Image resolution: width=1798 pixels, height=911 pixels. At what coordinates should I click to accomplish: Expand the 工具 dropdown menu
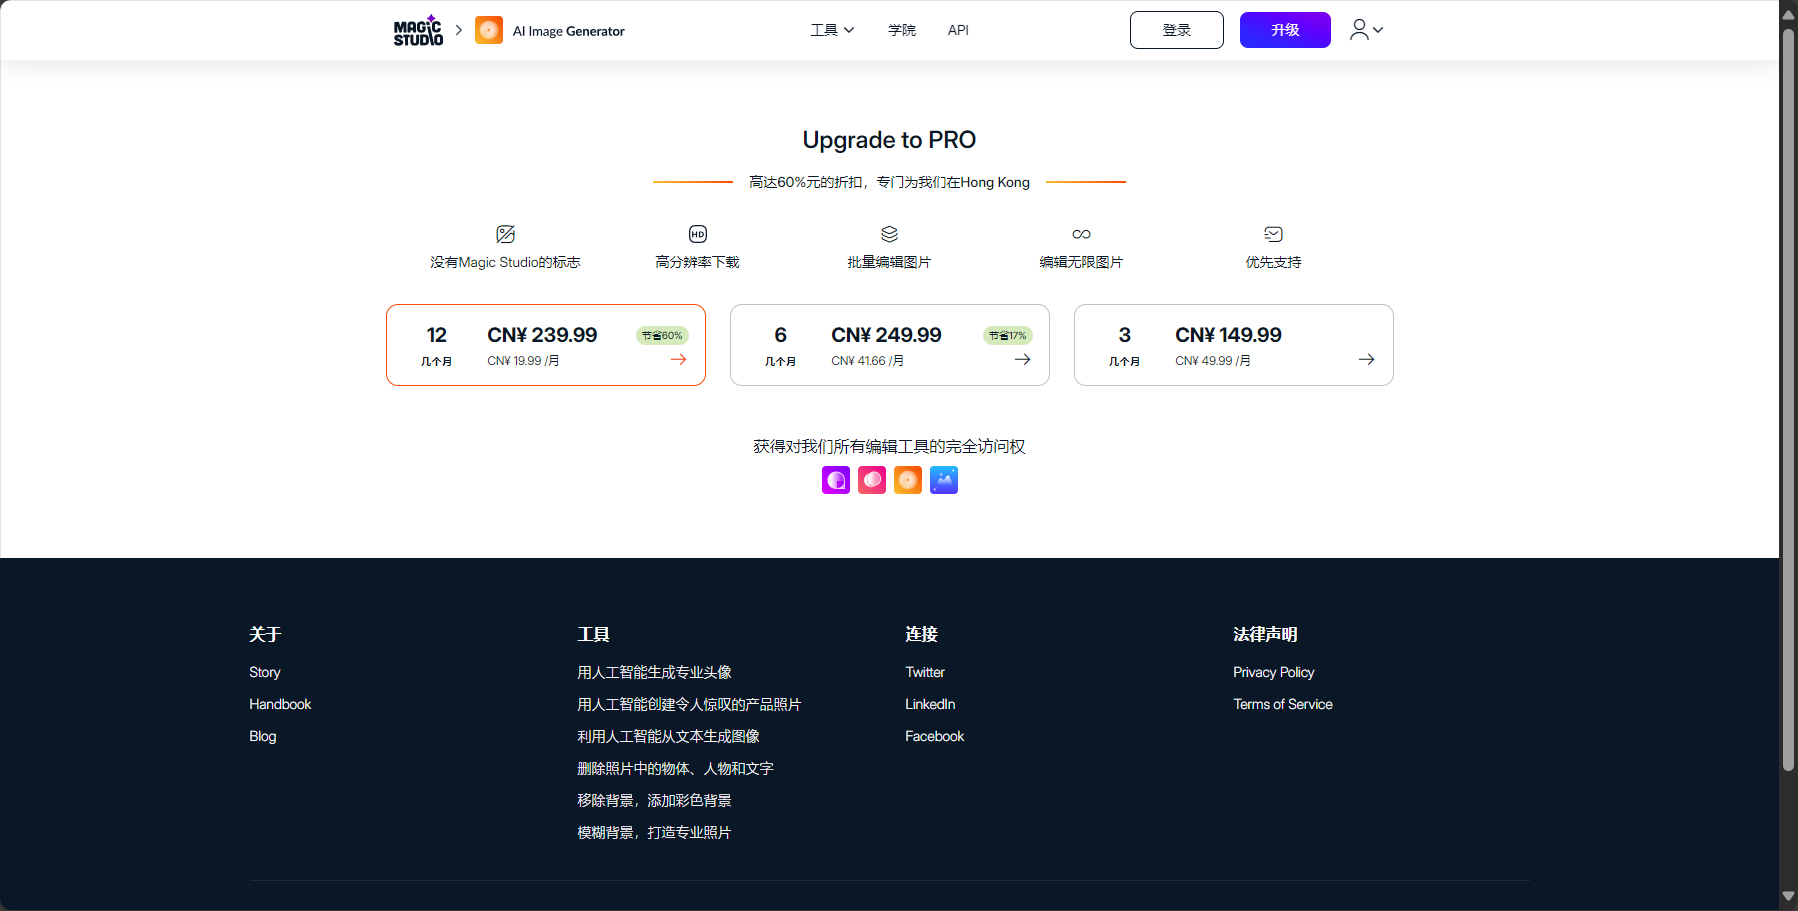(x=832, y=30)
